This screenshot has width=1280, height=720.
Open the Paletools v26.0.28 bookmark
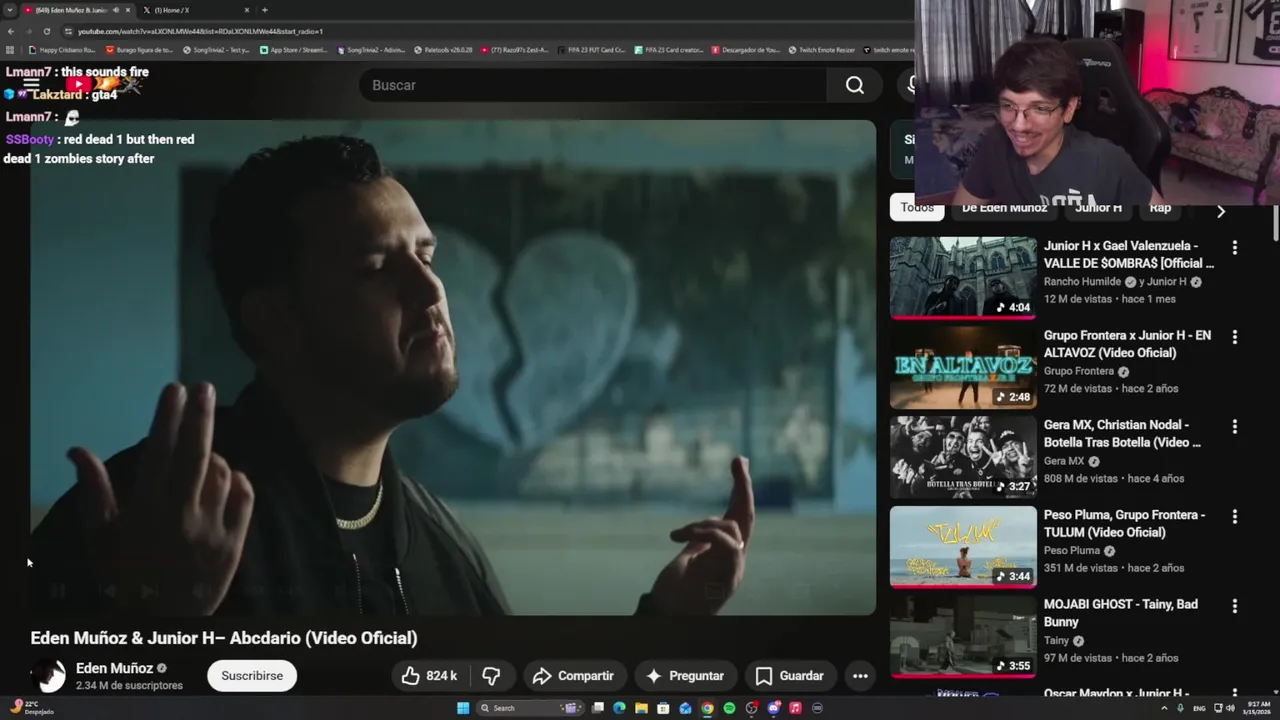[443, 49]
